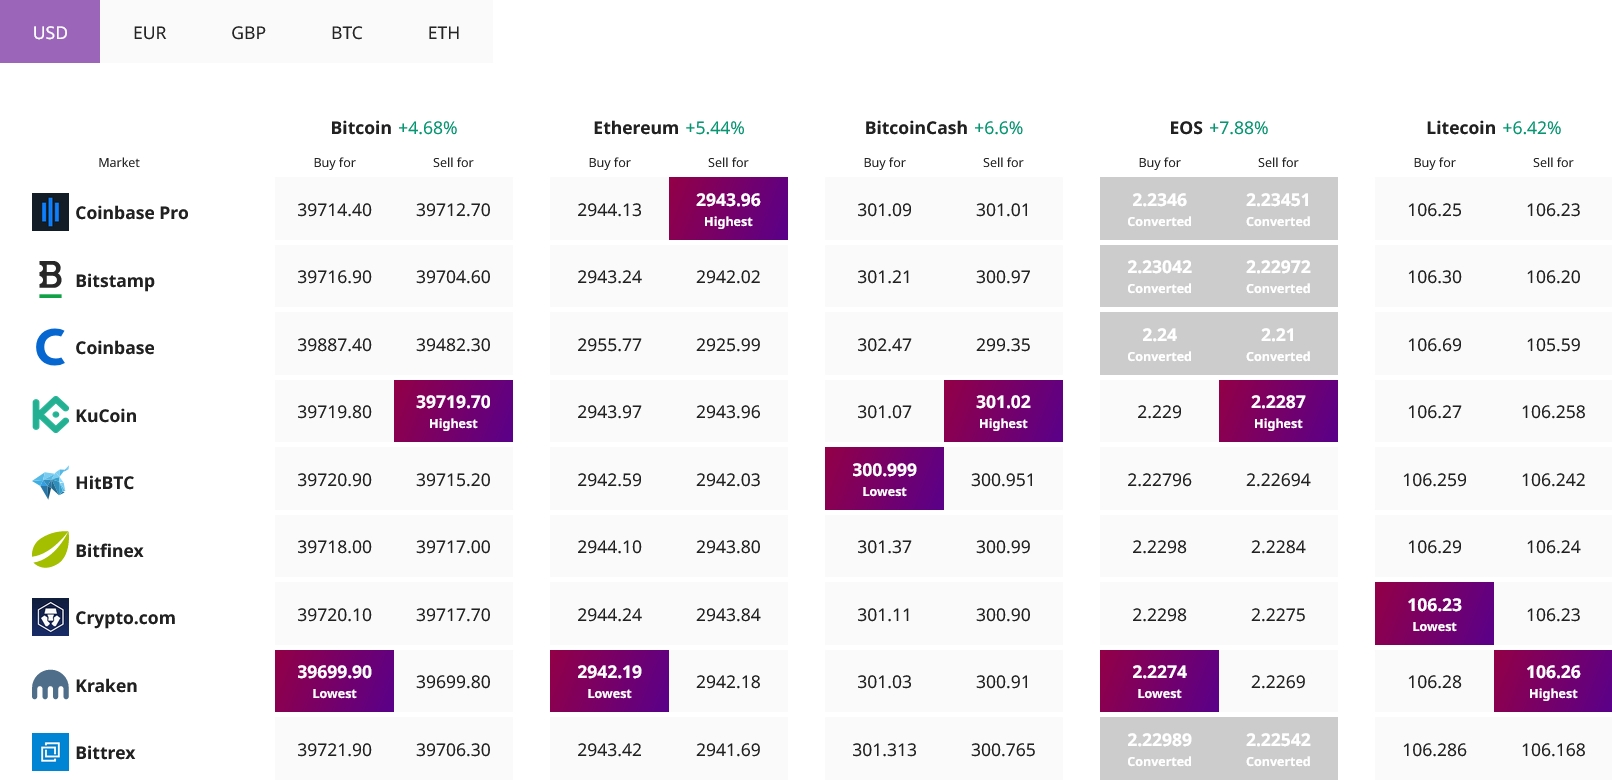1612x780 pixels.
Task: Open the Bitstamp market link
Action: pyautogui.click(x=115, y=280)
